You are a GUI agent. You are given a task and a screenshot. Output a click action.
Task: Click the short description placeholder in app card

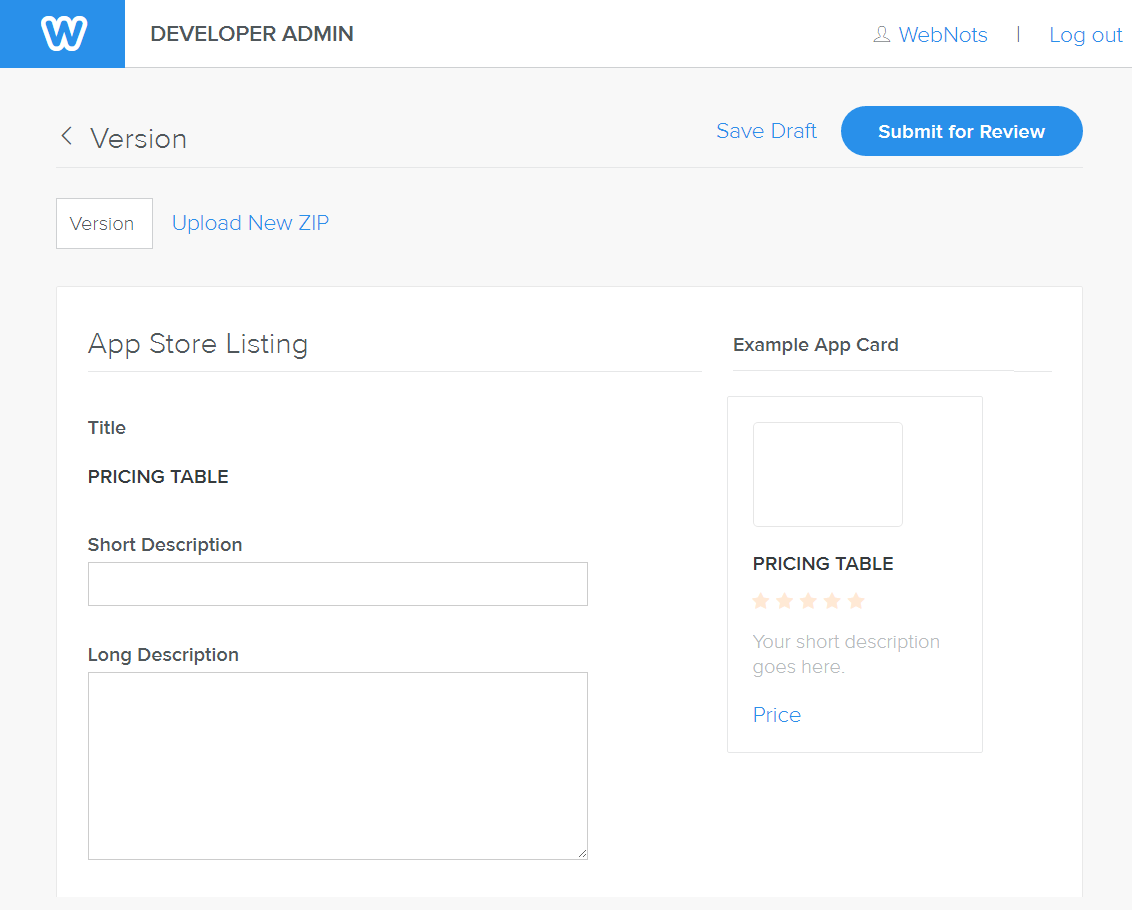(x=845, y=654)
